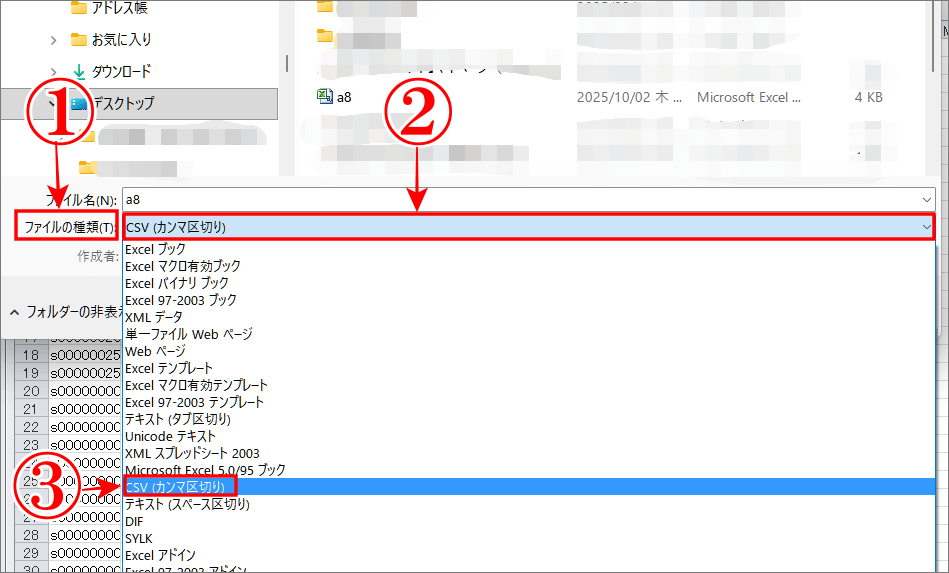The image size is (949, 573).
Task: Click the a8 Excel file icon
Action: [324, 97]
